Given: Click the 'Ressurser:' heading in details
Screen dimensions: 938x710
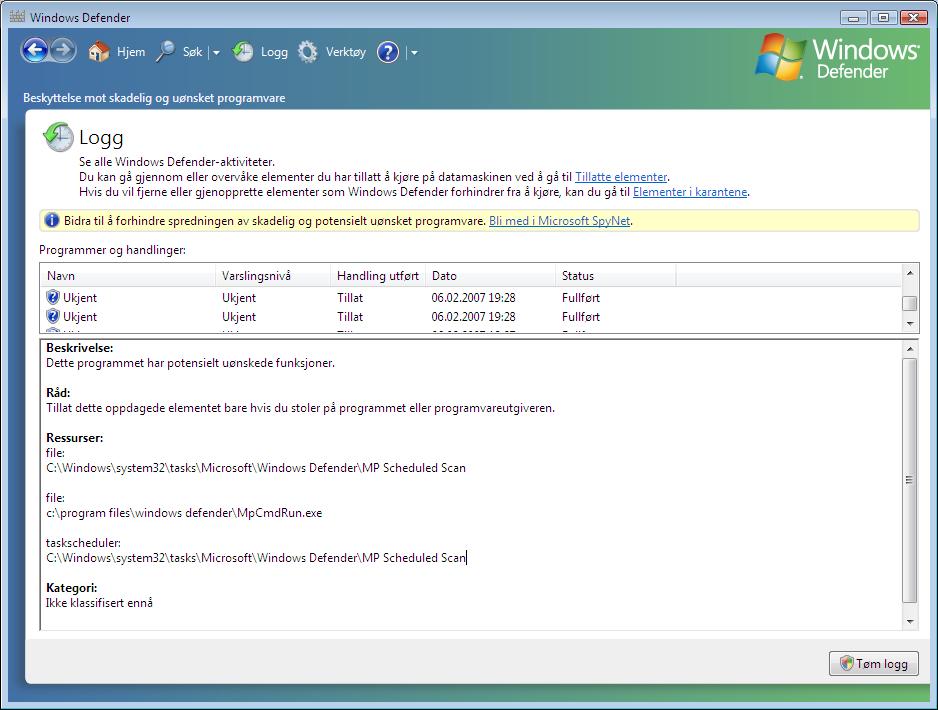Looking at the screenshot, I should click(x=75, y=438).
